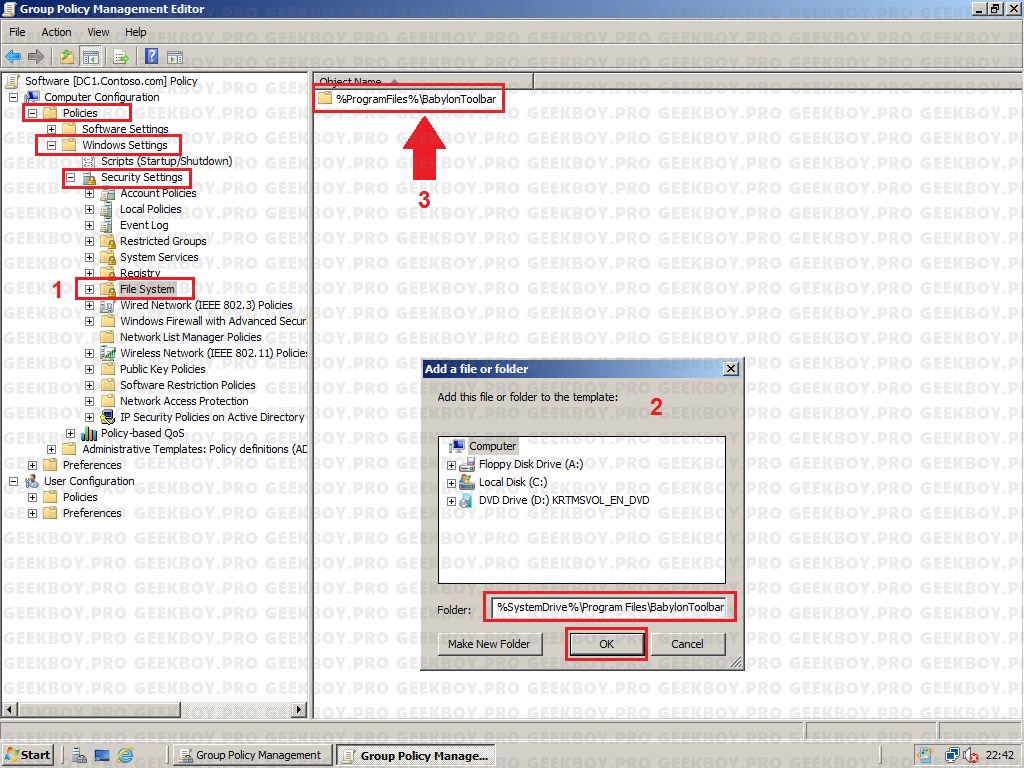This screenshot has width=1024, height=768.
Task: Expand the Software Restriction Policies node
Action: tap(89, 385)
